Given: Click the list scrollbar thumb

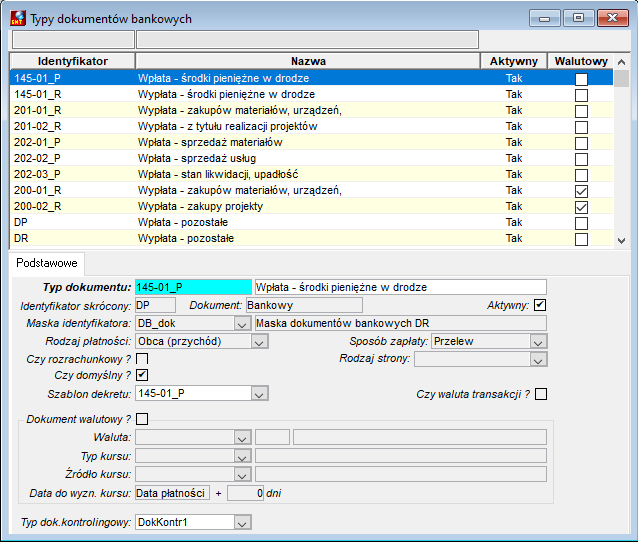Looking at the screenshot, I should click(x=621, y=79).
